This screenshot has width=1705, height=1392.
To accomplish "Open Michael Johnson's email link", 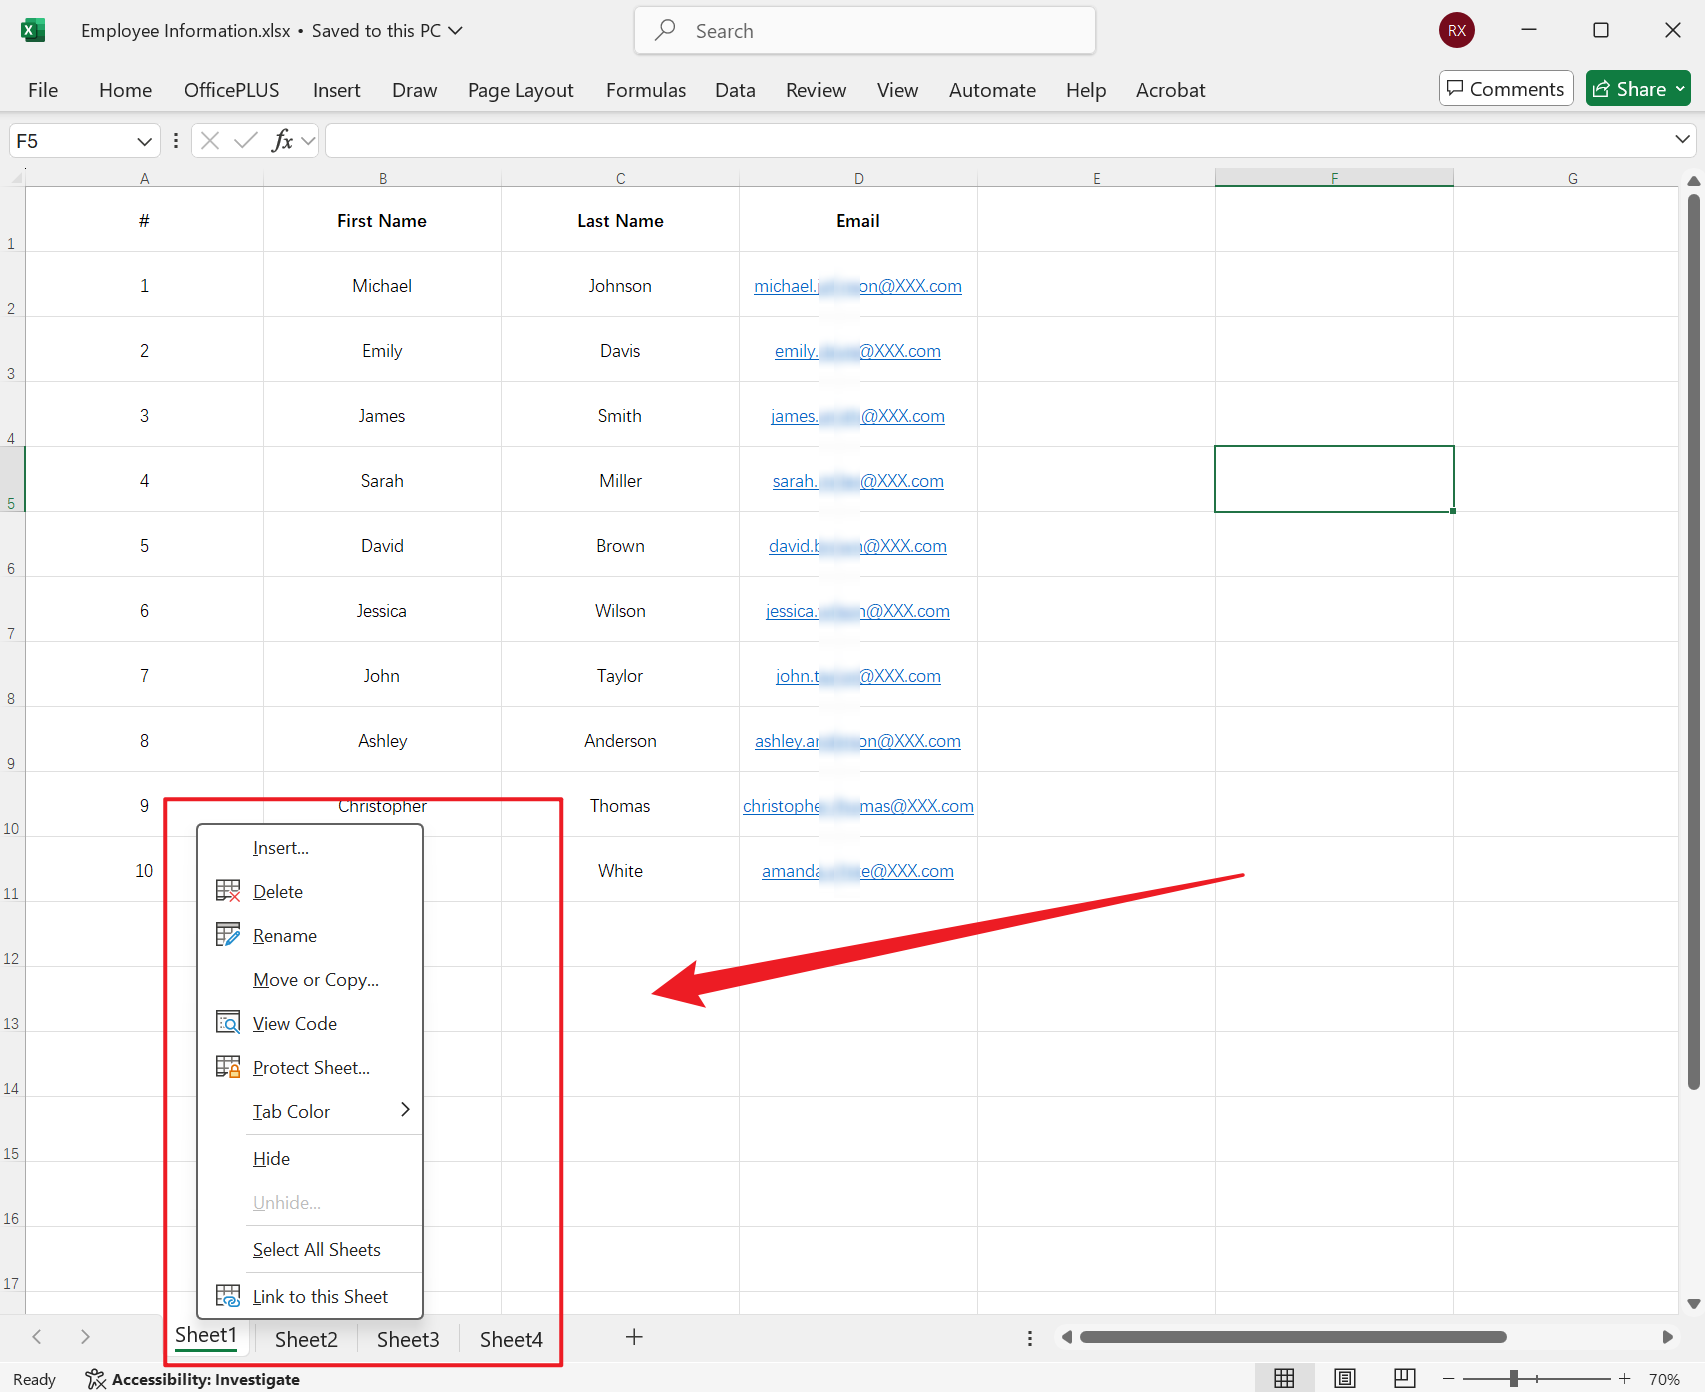I will pyautogui.click(x=857, y=285).
